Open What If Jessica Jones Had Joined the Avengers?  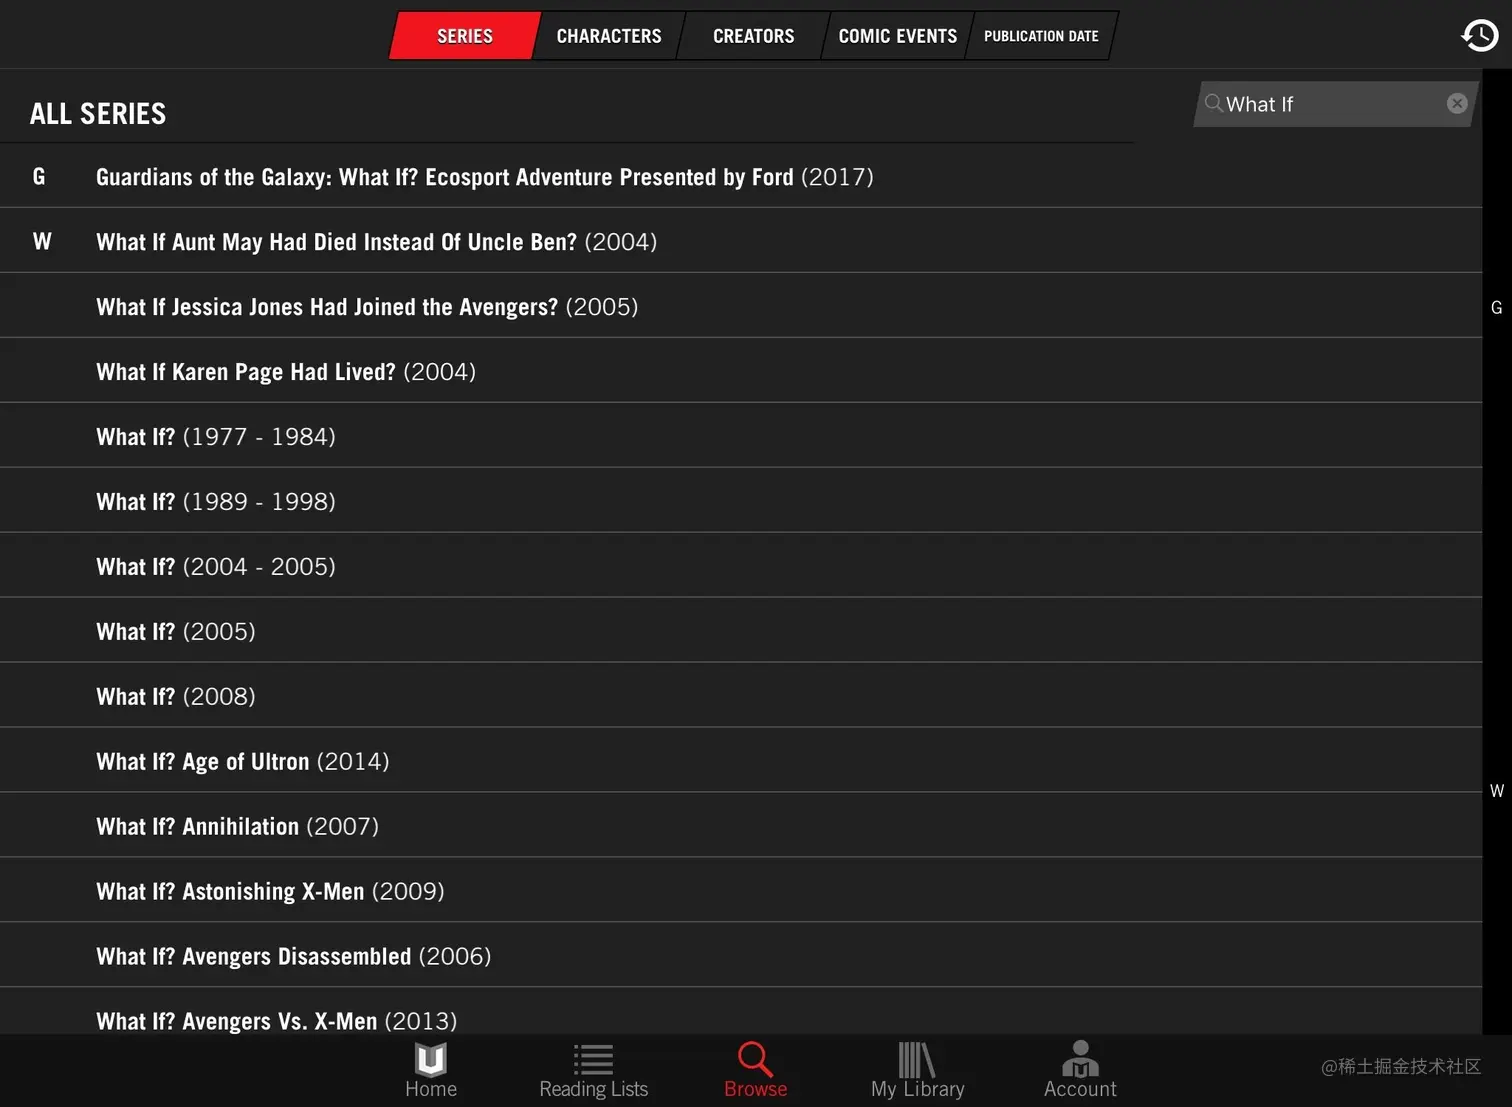741,306
